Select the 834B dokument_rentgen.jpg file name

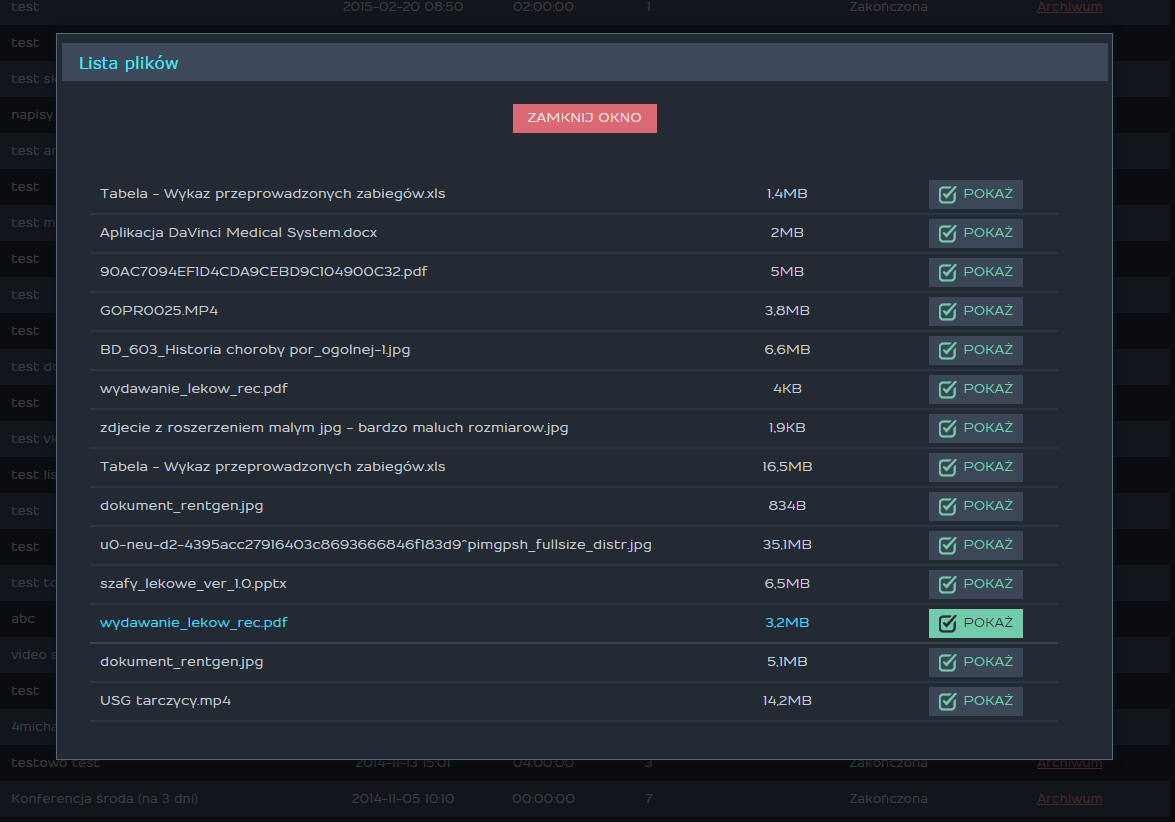181,505
